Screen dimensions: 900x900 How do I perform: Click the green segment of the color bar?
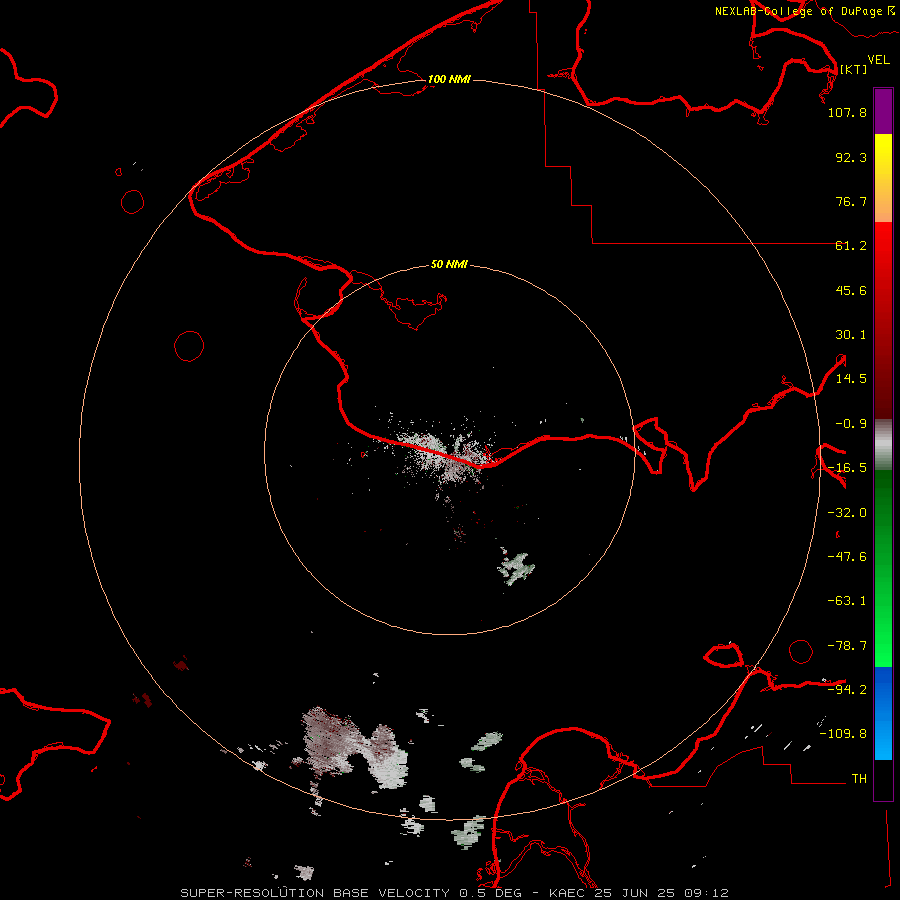click(x=883, y=568)
